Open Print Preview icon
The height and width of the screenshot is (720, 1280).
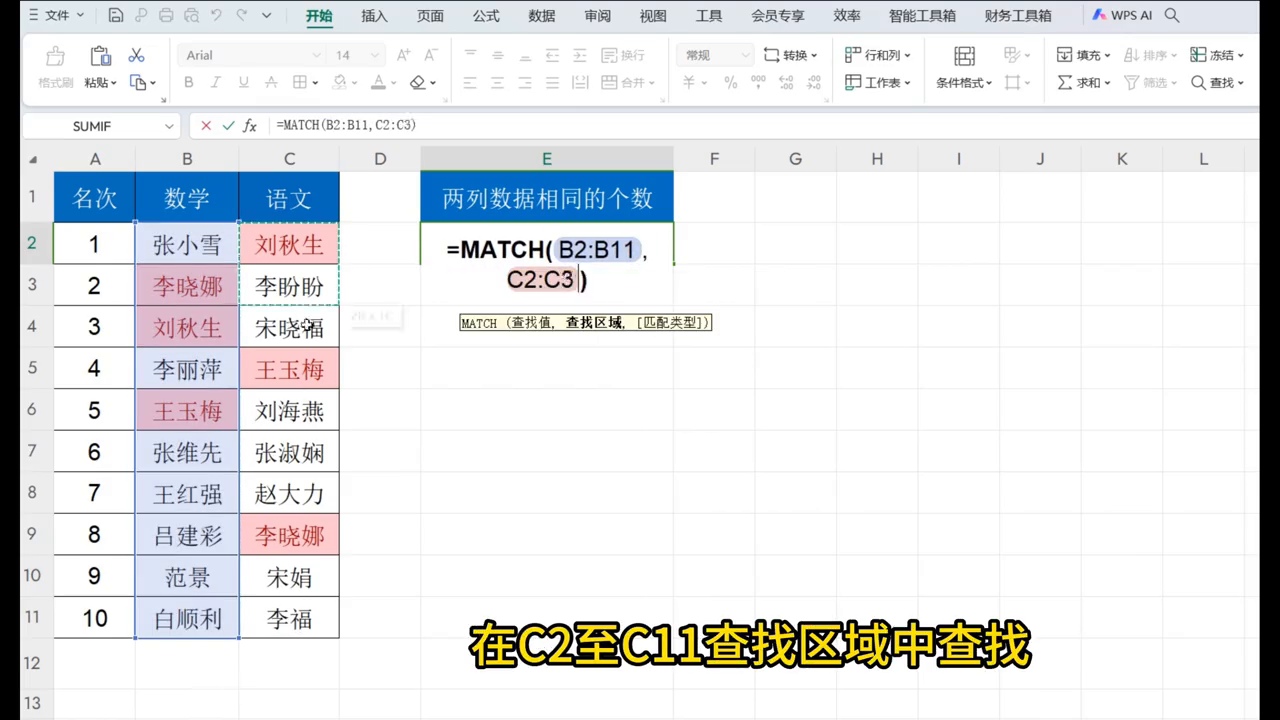pyautogui.click(x=190, y=16)
